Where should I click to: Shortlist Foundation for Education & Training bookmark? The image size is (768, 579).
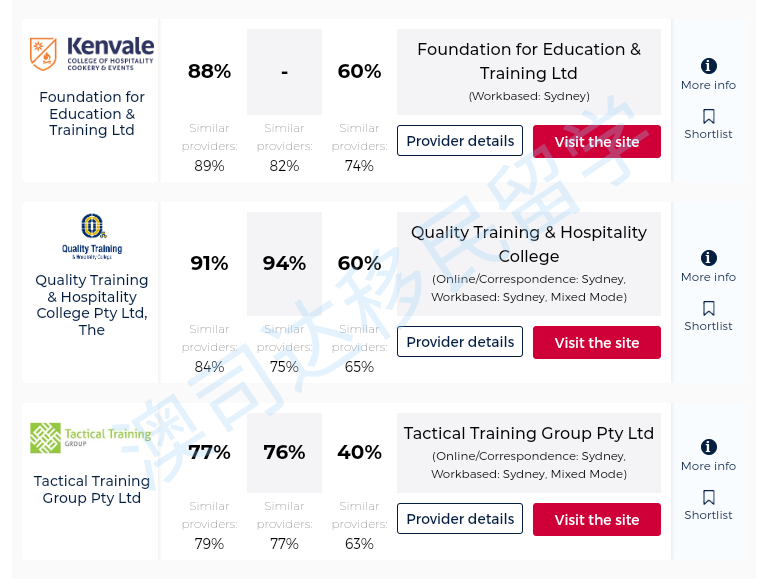point(709,117)
